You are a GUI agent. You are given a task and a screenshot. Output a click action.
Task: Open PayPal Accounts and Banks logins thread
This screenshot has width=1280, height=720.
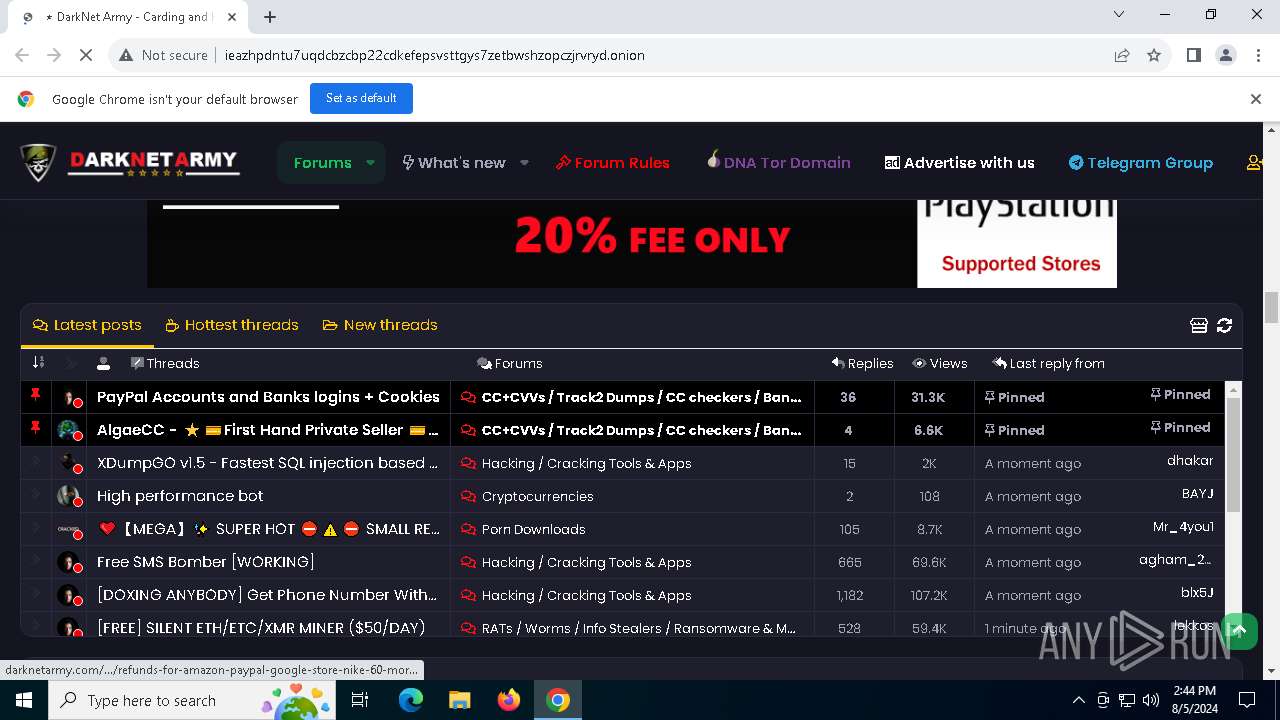pos(268,397)
